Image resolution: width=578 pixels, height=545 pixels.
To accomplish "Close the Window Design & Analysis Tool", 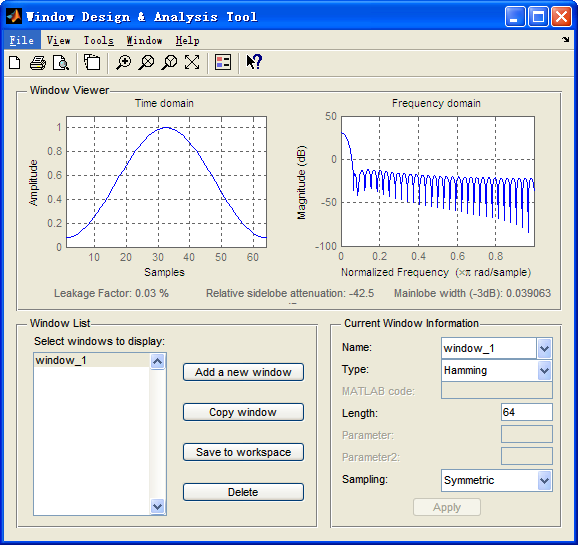I will [x=561, y=17].
